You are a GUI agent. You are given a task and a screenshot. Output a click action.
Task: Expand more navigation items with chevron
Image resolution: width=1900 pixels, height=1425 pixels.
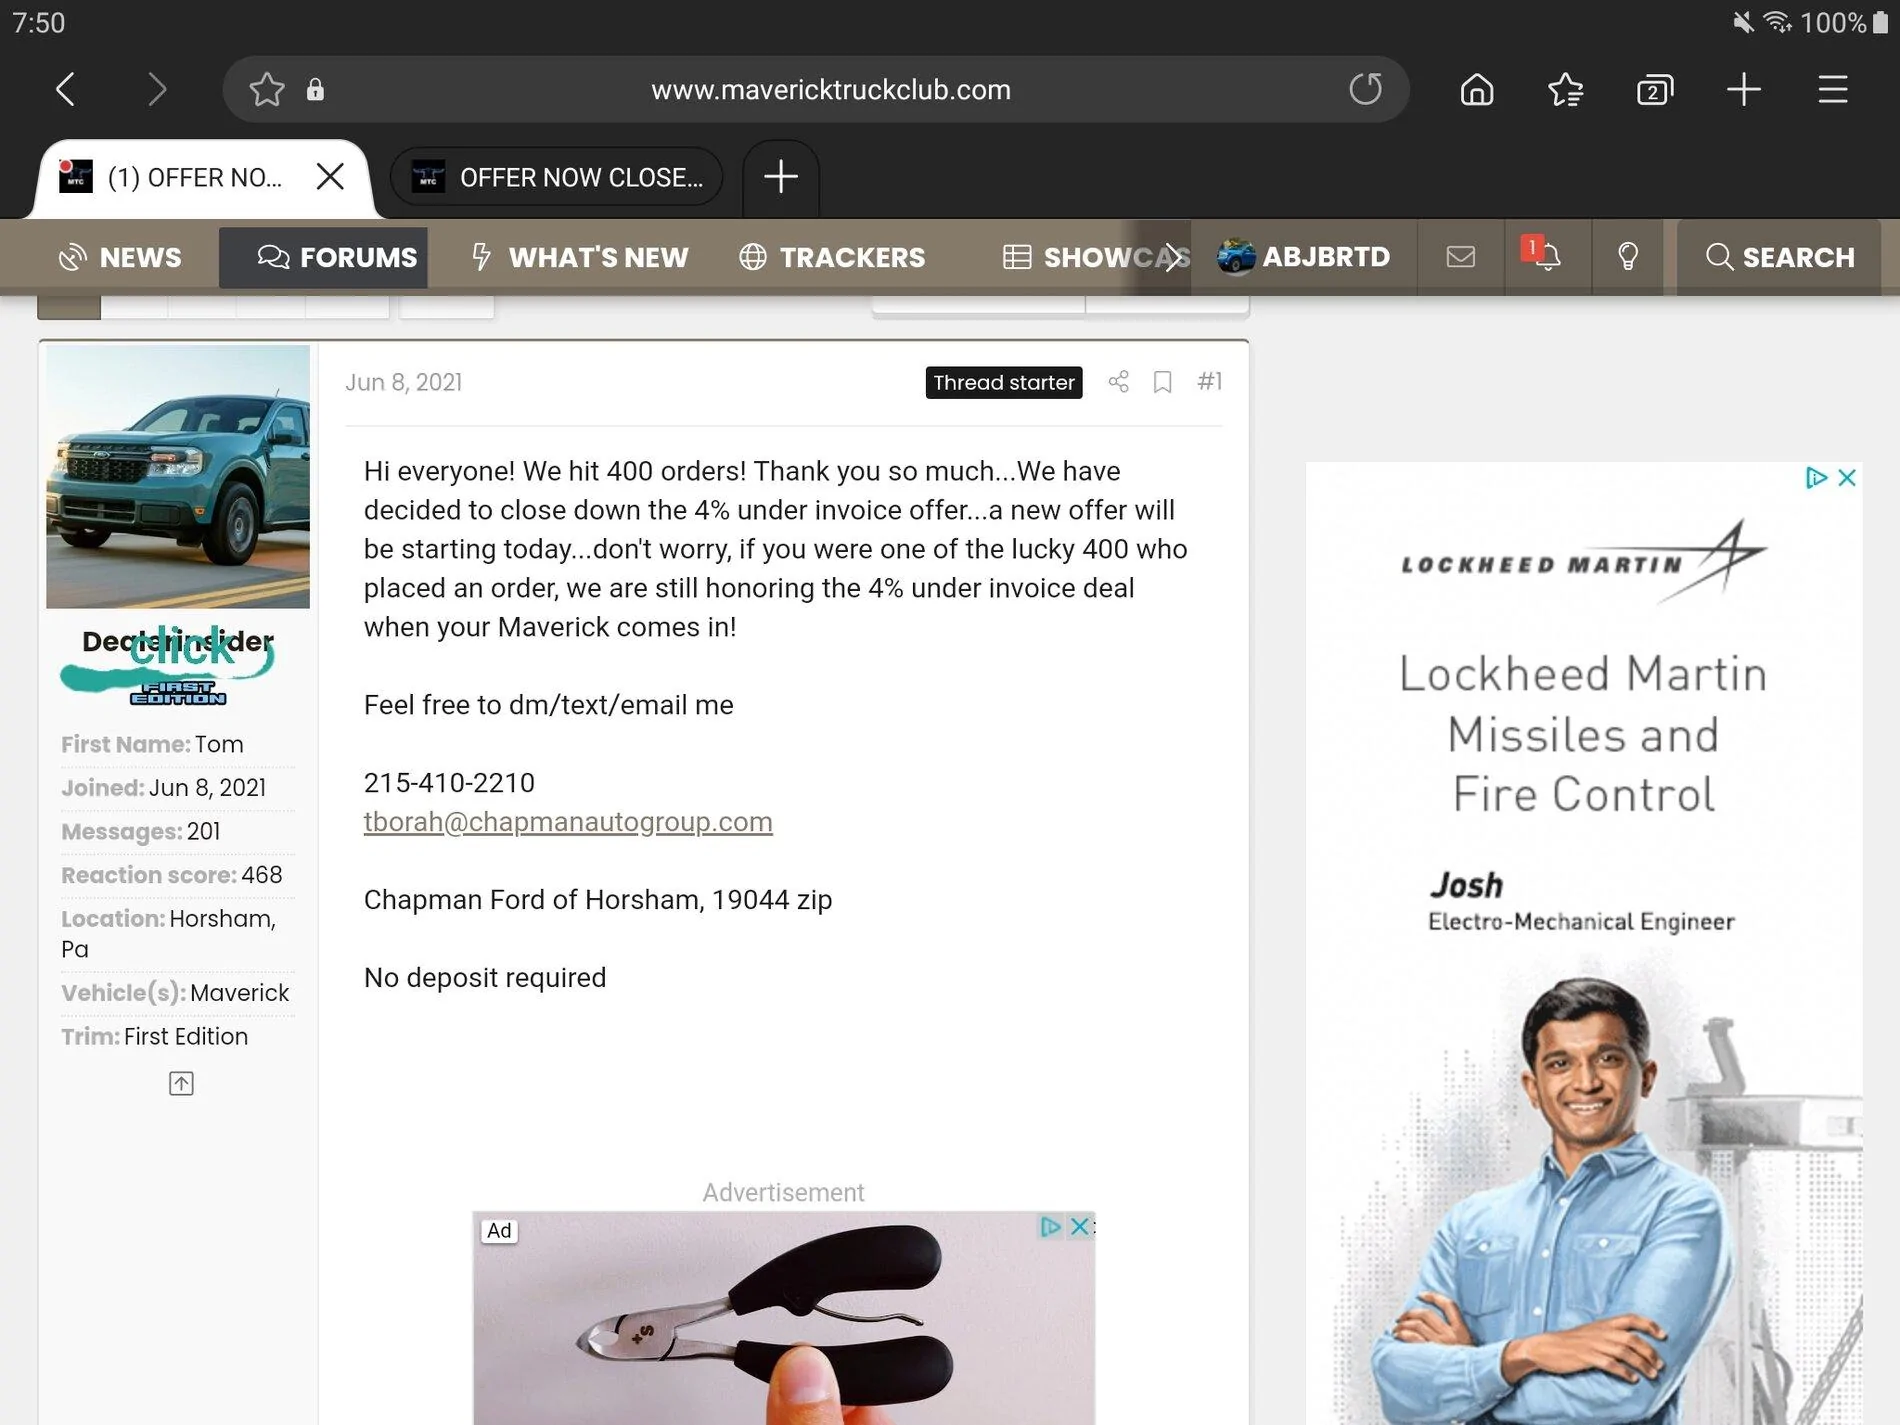tap(1174, 257)
